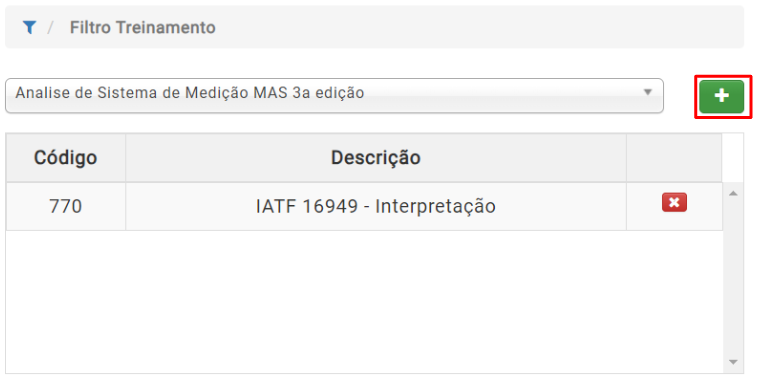The height and width of the screenshot is (375, 757).
Task: Click the Analise de Sistema de Medição combo box
Action: [334, 96]
